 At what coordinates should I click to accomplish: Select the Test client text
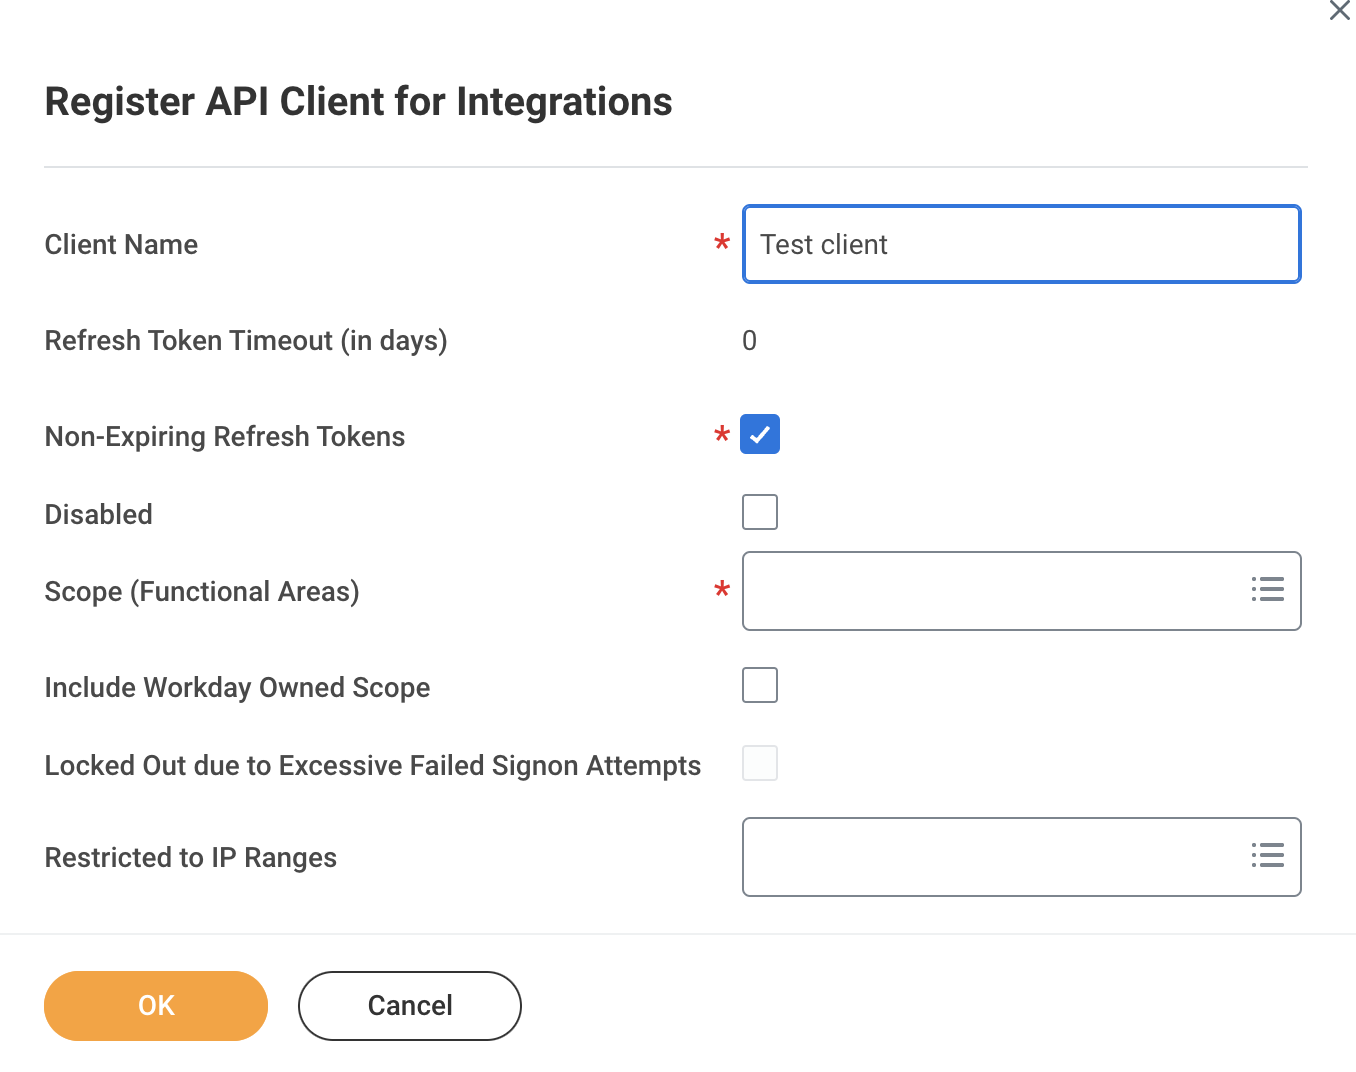(x=823, y=244)
